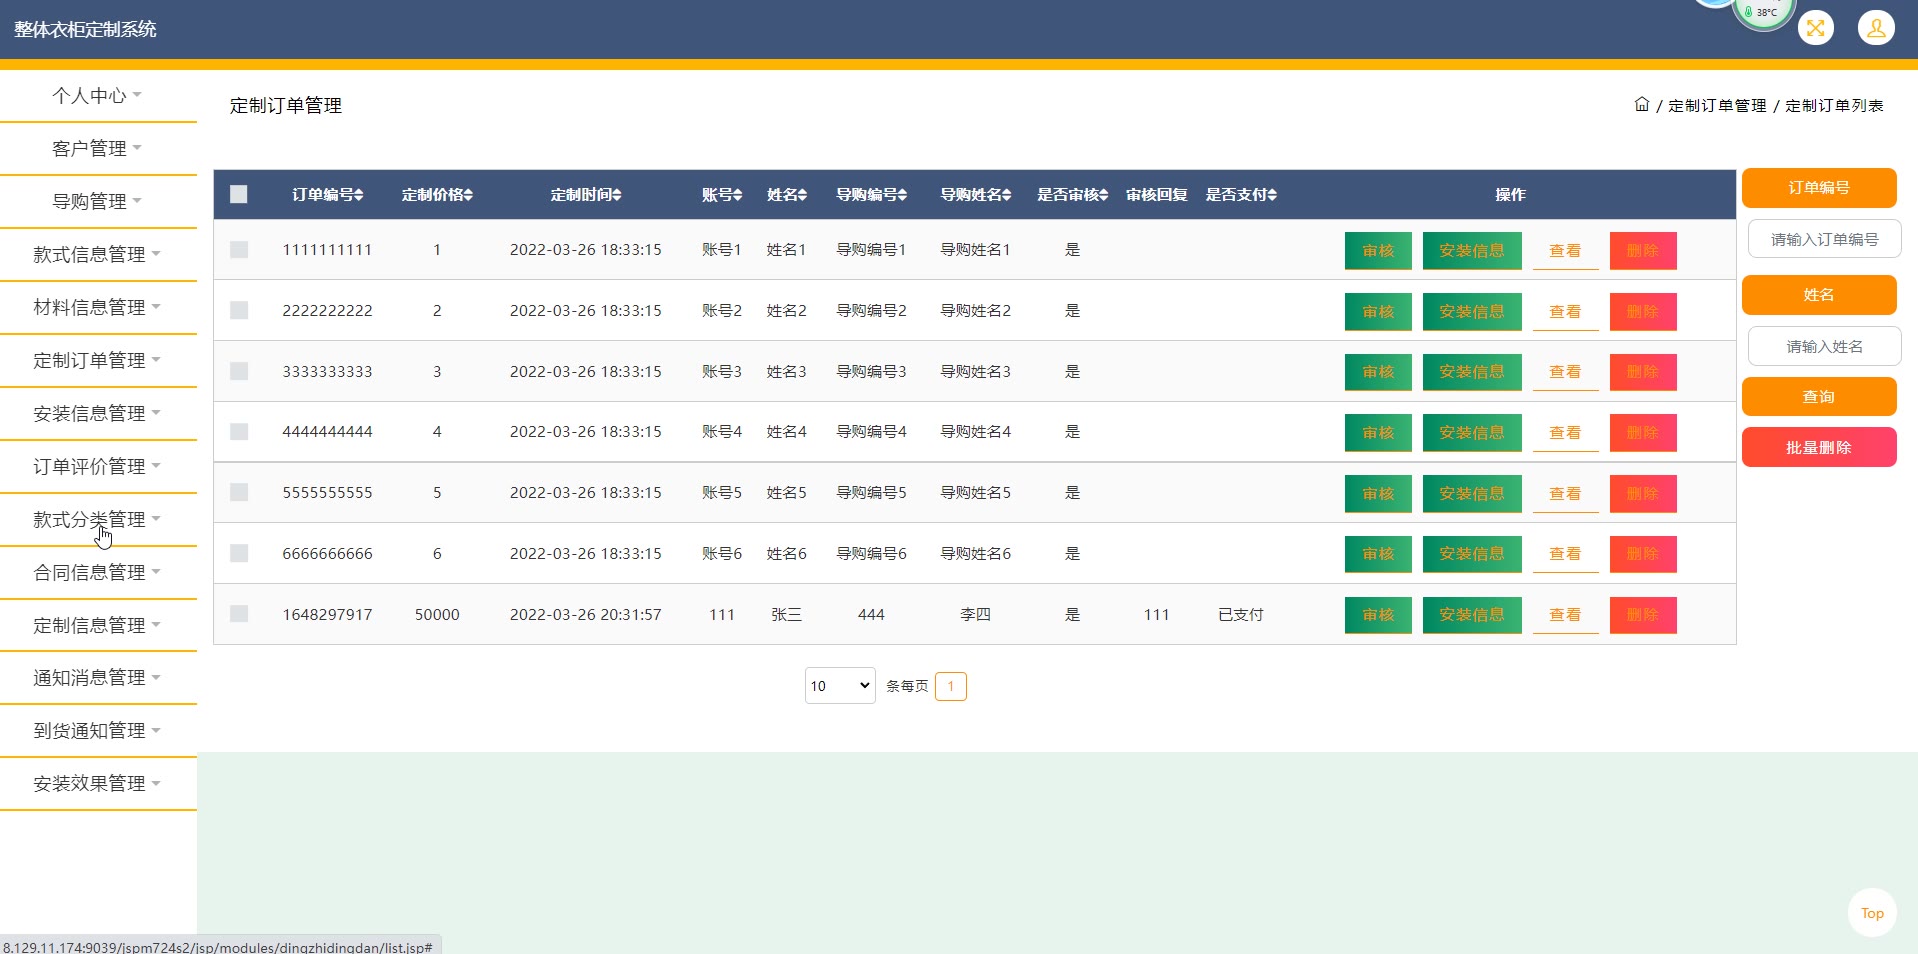Click the Top scroll-to-top circle
1918x954 pixels.
(x=1872, y=913)
